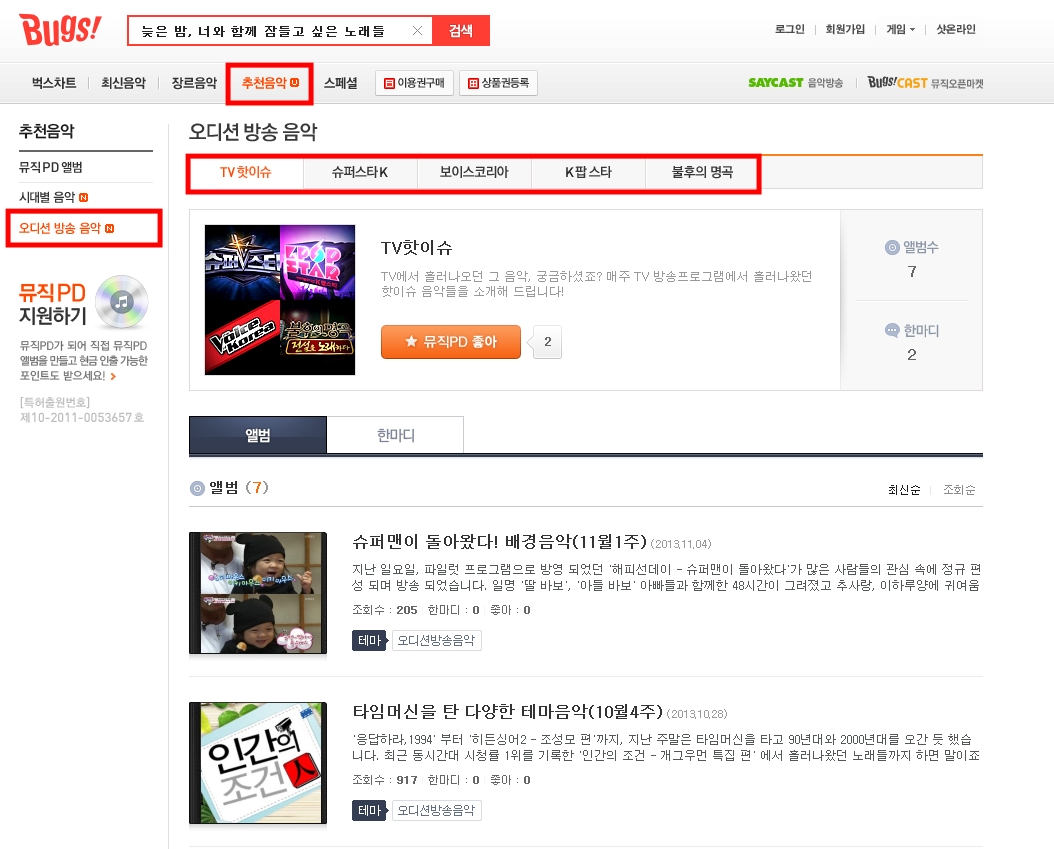Clear the search box with X icon
Image resolution: width=1054 pixels, height=849 pixels.
click(417, 31)
